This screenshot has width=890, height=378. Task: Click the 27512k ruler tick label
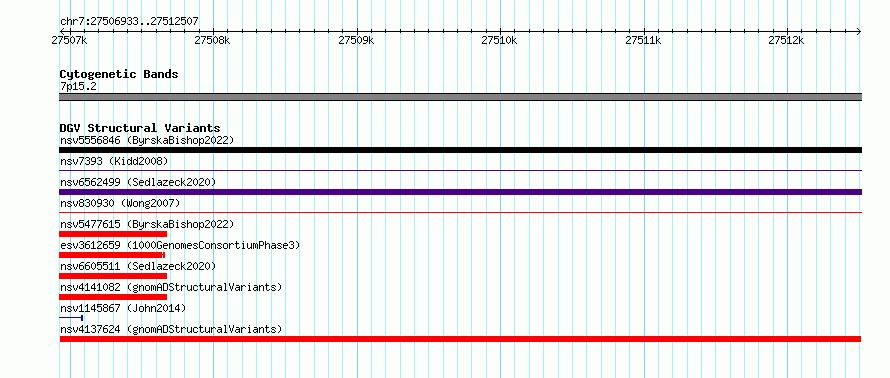[x=787, y=40]
